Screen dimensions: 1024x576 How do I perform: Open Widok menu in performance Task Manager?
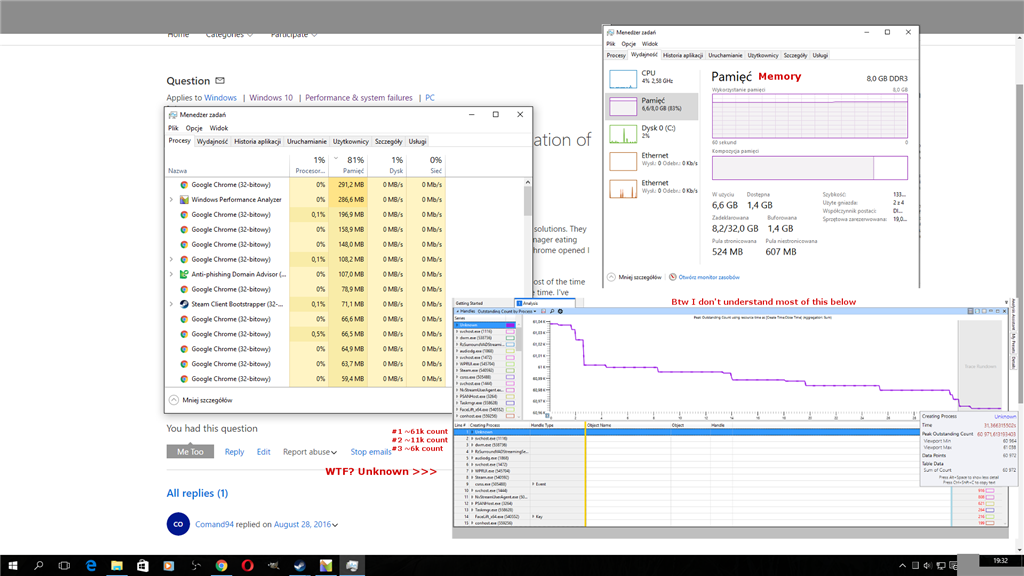650,44
